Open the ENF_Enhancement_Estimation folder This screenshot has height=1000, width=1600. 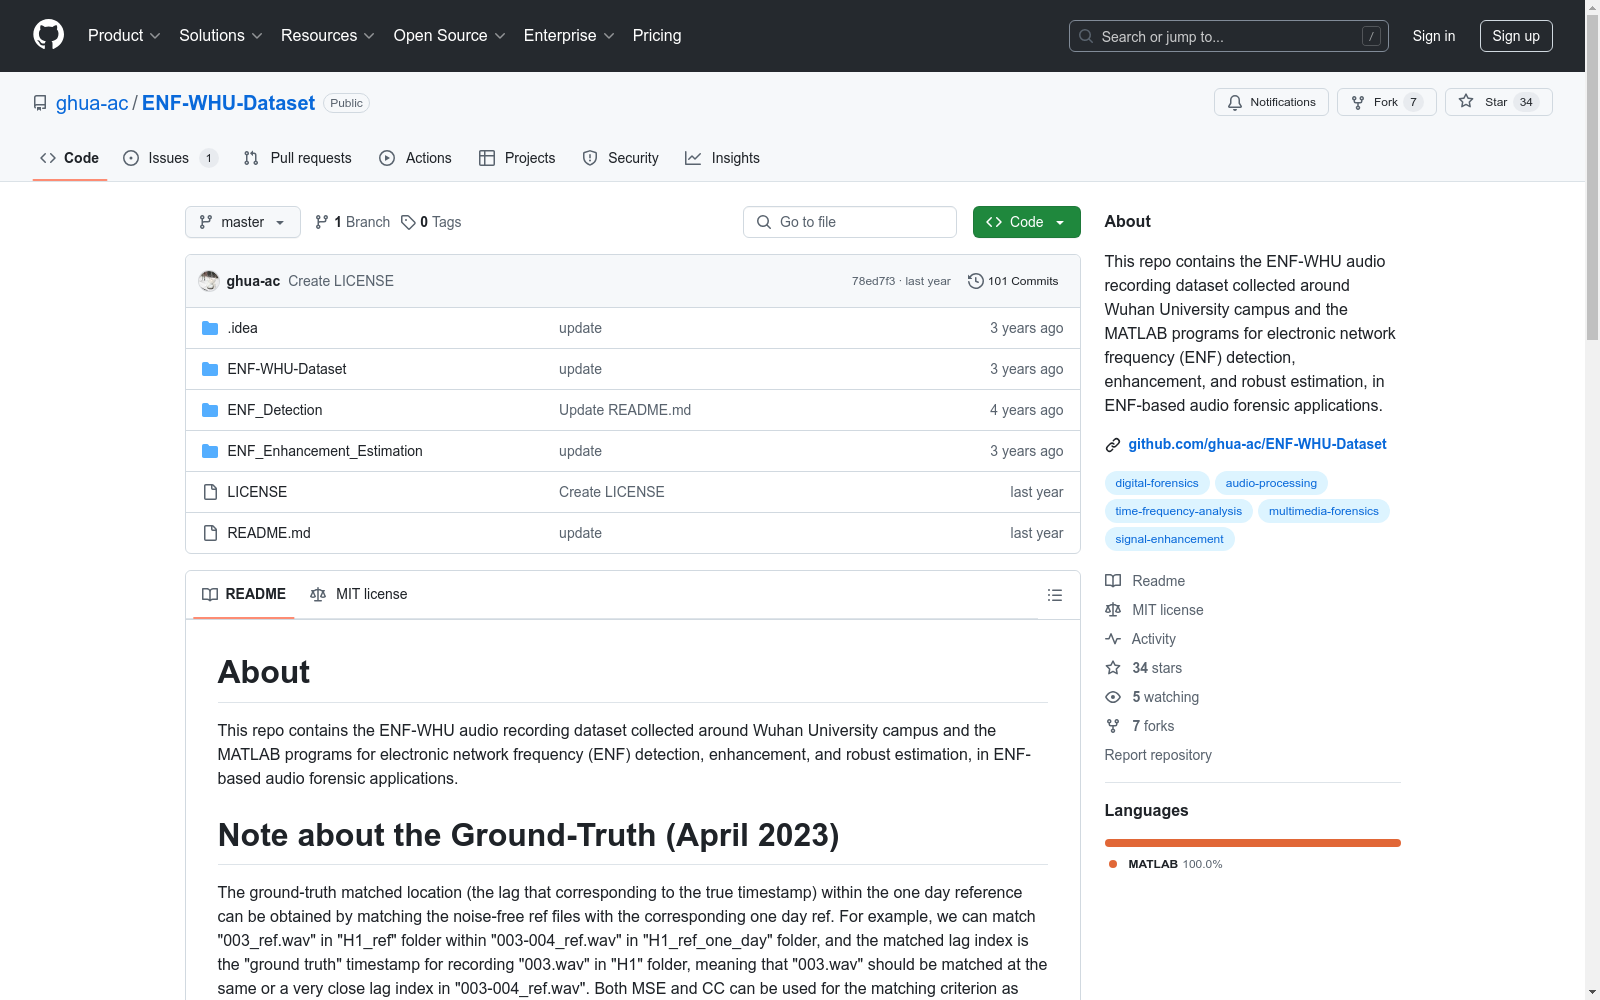(x=325, y=451)
